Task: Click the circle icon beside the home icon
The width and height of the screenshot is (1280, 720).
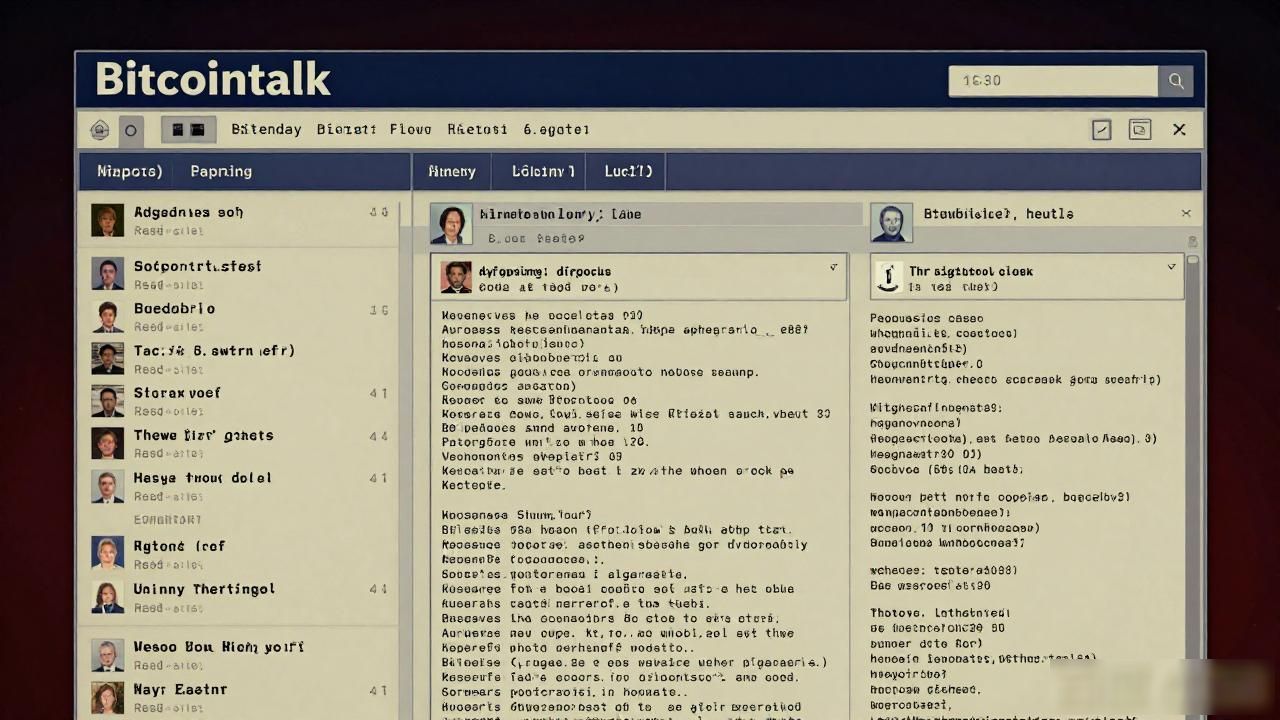Action: (131, 130)
